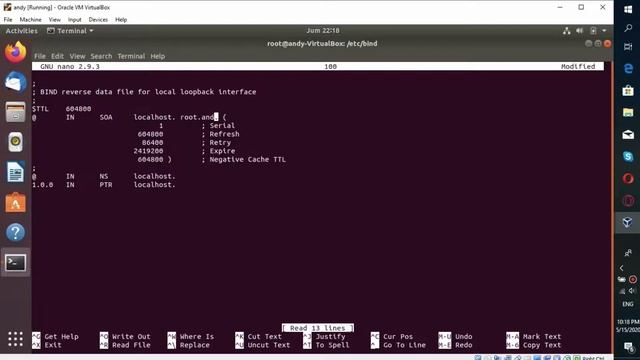Click Windows taskbar volume speaker icon
This screenshot has width=640, height=360.
coord(631,291)
